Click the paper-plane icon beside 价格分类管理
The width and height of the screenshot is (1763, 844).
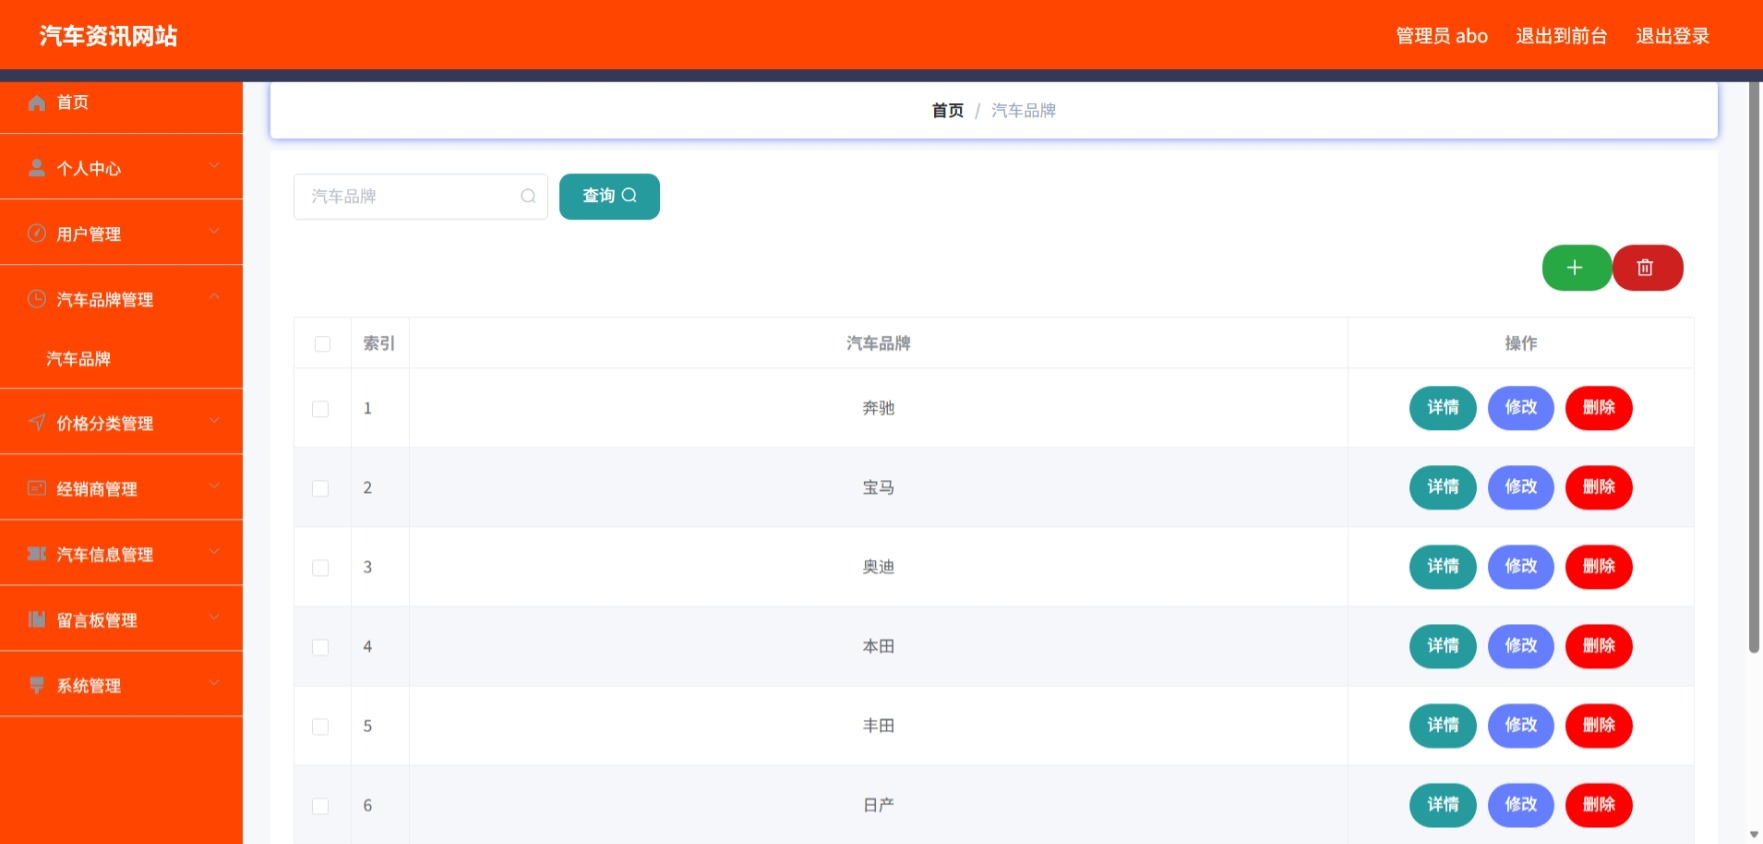[37, 422]
